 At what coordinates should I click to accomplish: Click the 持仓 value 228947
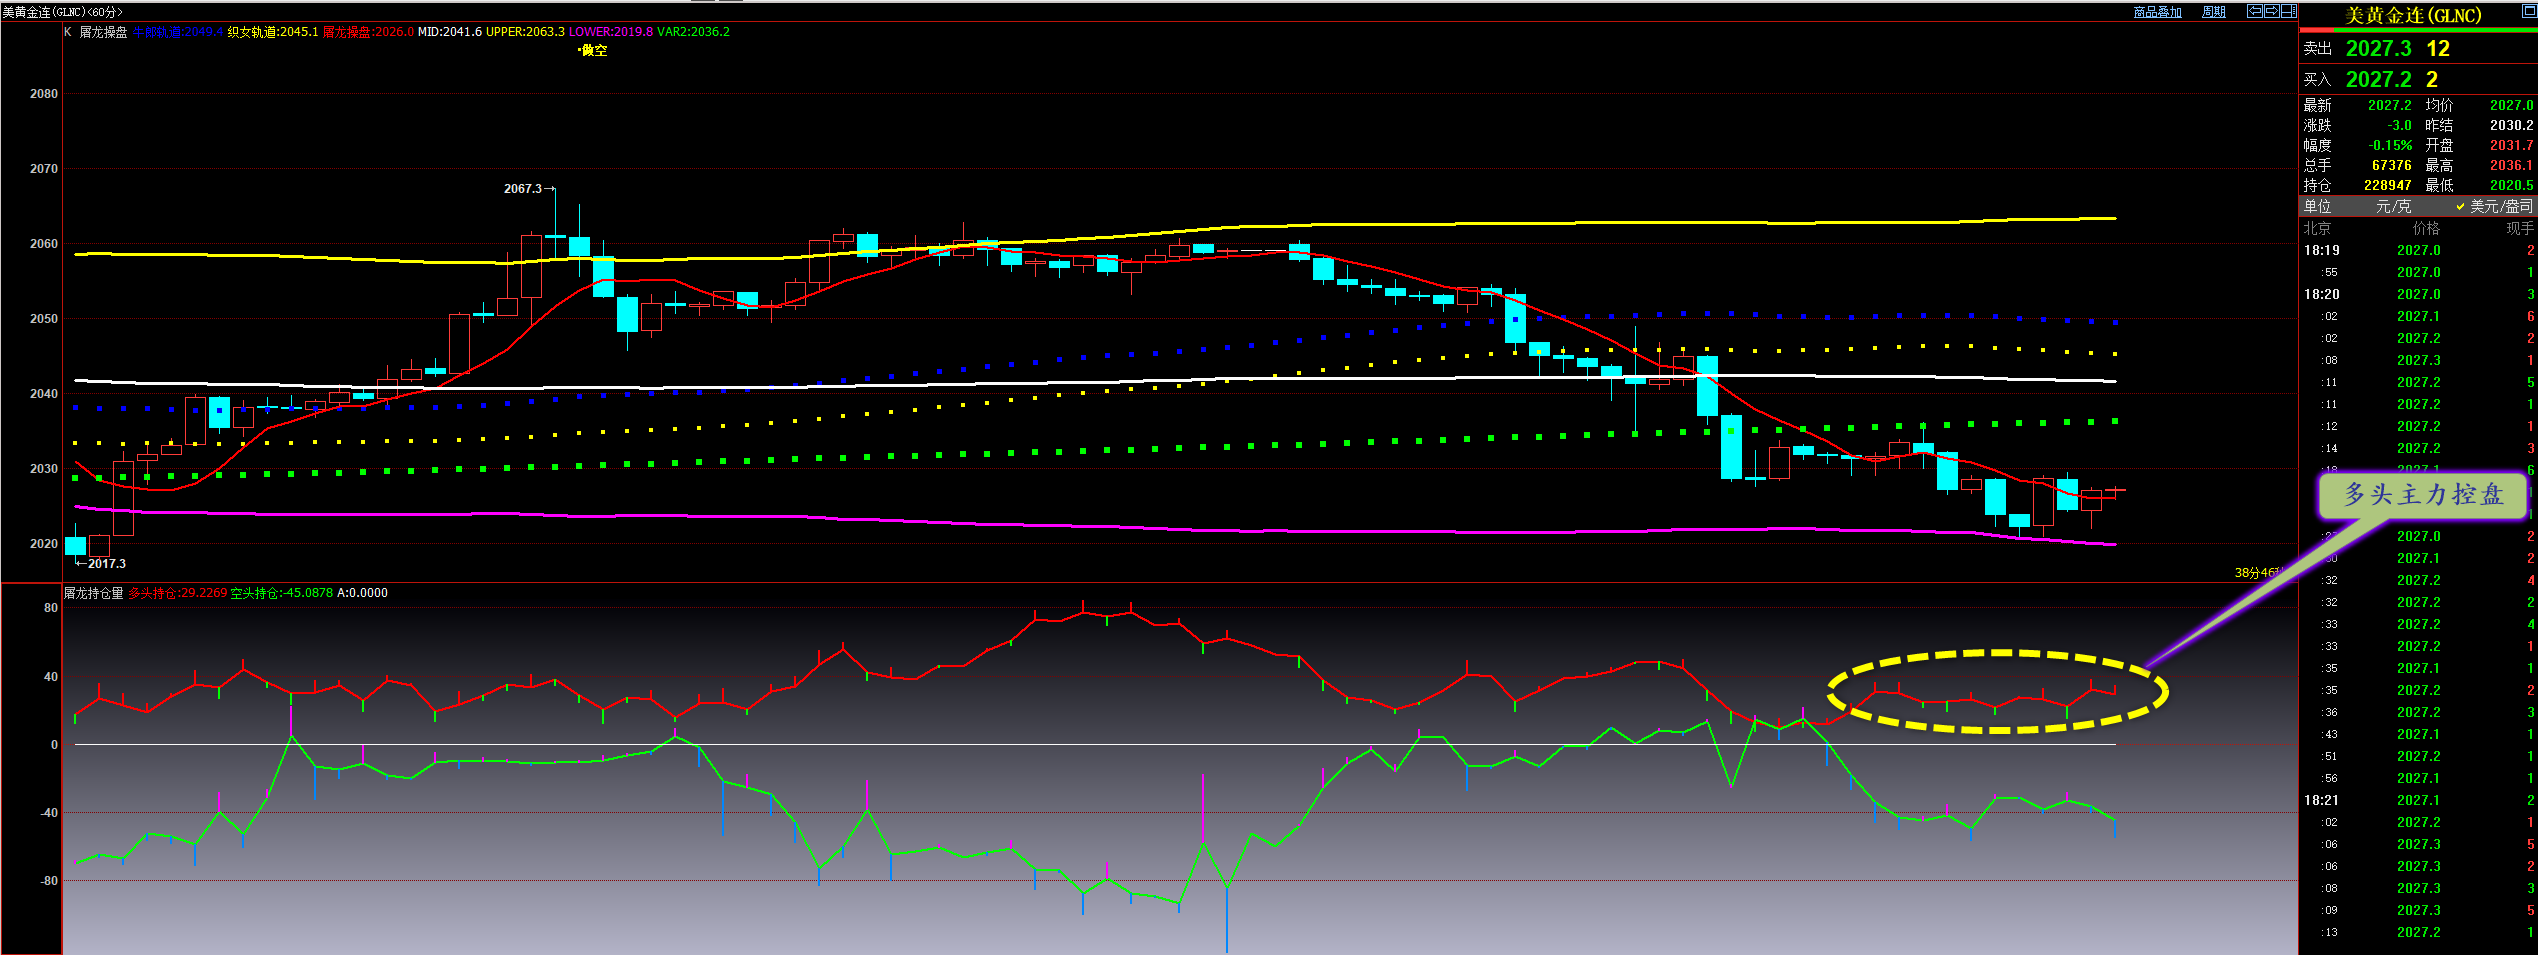pos(2388,185)
